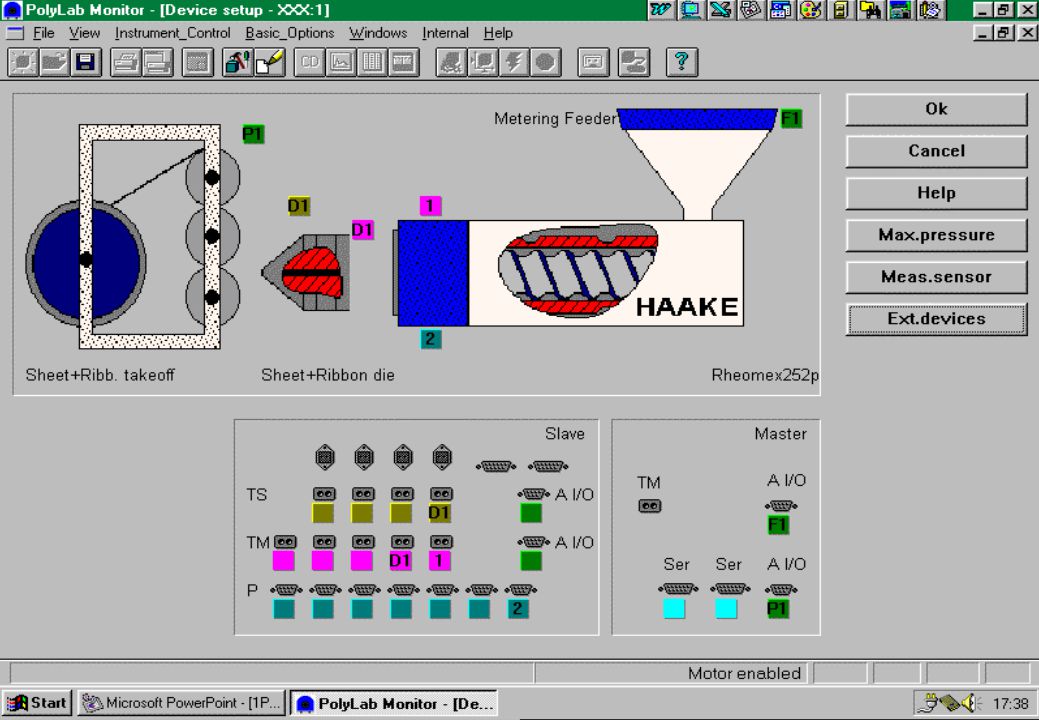
Task: Click the green F1 tag beside Metering Feeder
Action: [791, 119]
